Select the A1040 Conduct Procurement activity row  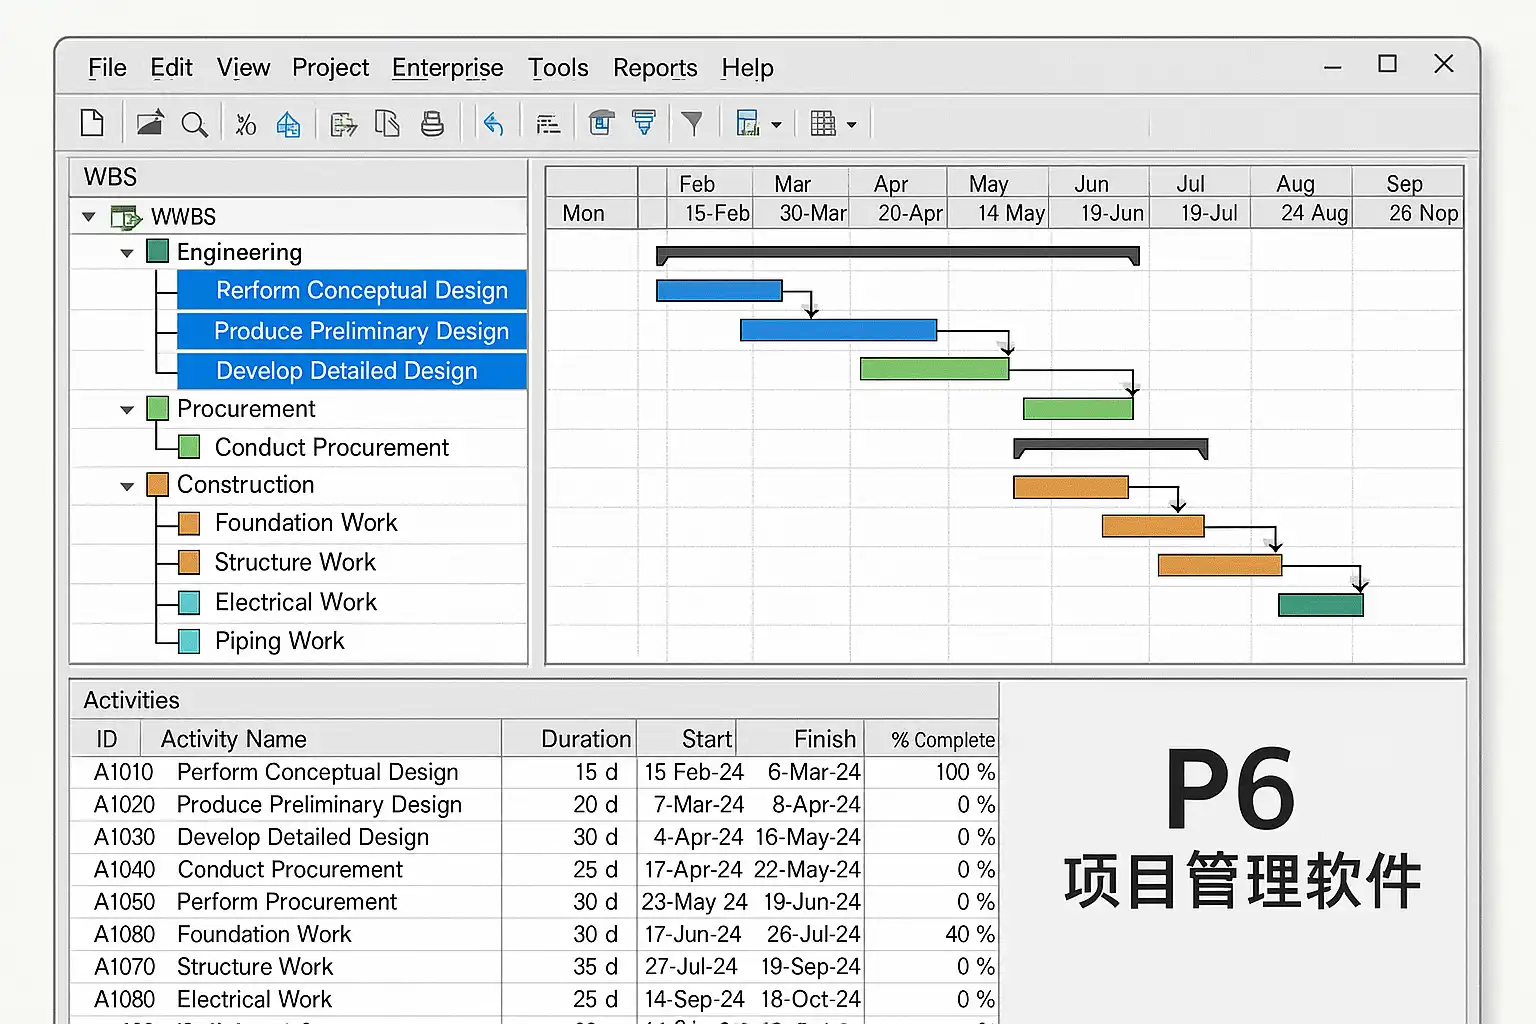coord(290,870)
